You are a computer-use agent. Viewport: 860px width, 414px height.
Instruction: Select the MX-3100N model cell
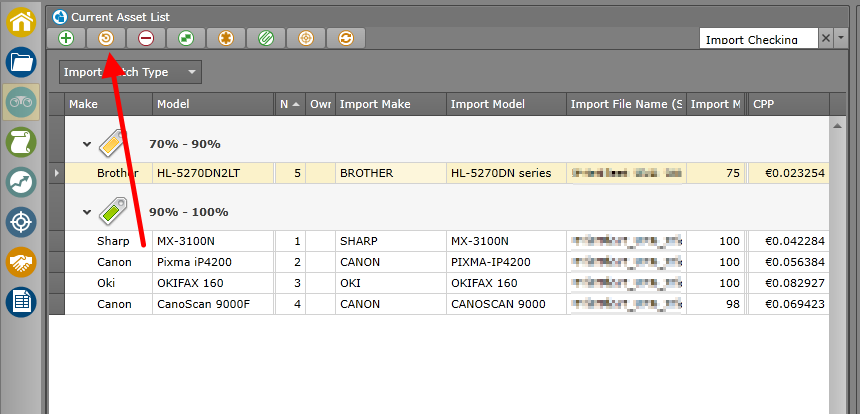[x=213, y=241]
